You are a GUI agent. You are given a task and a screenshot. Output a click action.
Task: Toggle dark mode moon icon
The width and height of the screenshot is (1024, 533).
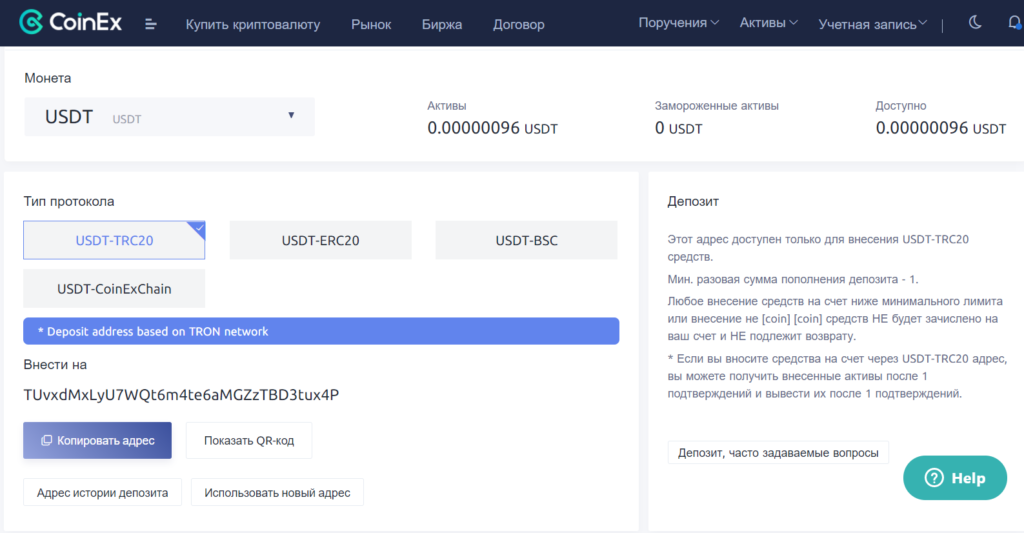tap(975, 22)
